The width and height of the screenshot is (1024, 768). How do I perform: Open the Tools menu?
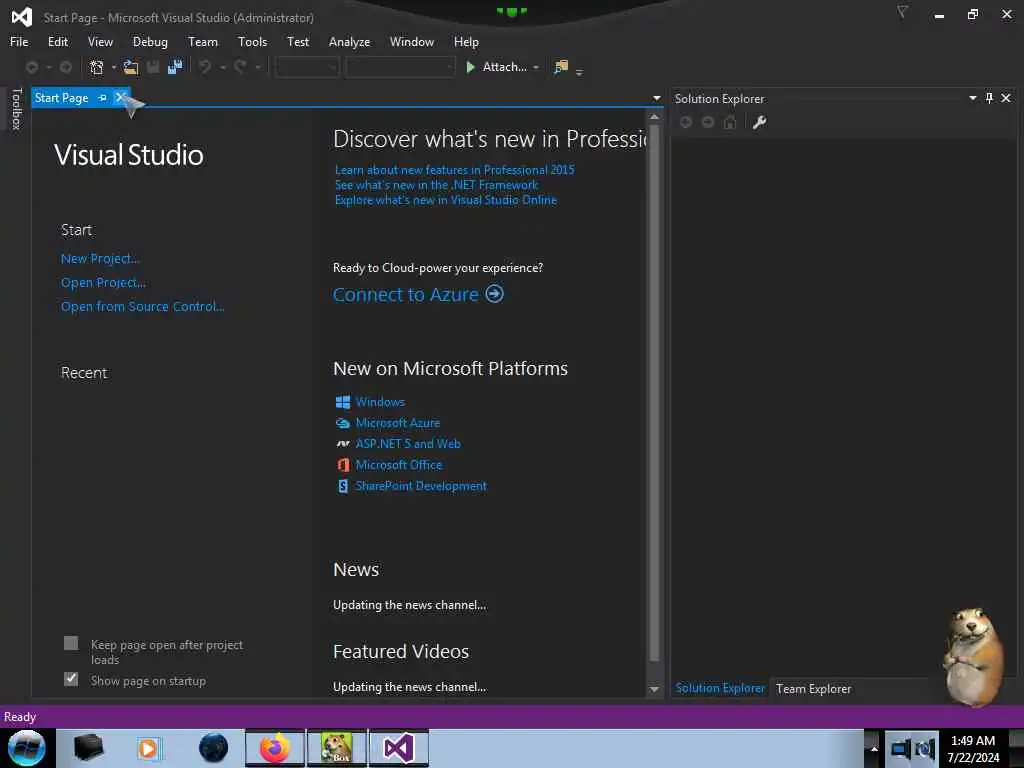(x=252, y=42)
